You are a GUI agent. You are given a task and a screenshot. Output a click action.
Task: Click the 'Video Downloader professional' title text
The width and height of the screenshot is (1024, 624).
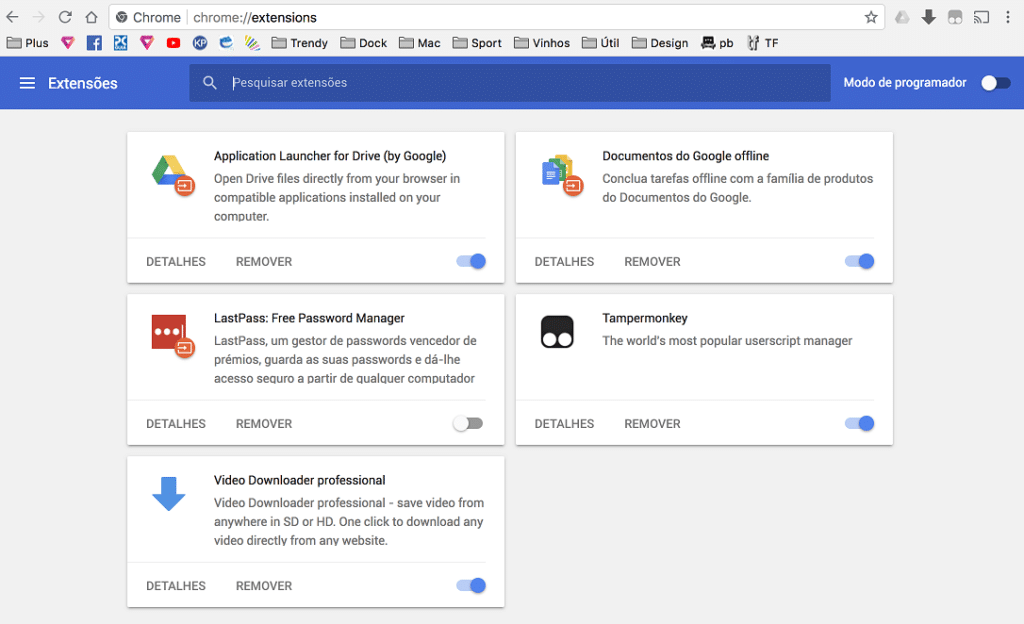tap(299, 480)
